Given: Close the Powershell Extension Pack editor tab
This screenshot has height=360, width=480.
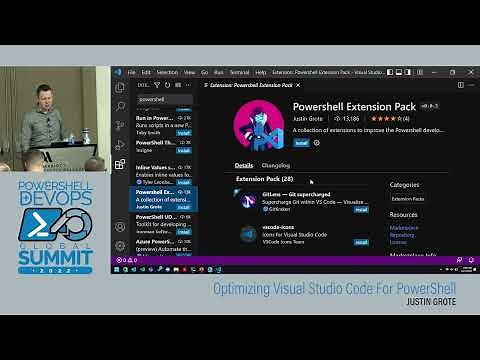Looking at the screenshot, I should tap(298, 85).
